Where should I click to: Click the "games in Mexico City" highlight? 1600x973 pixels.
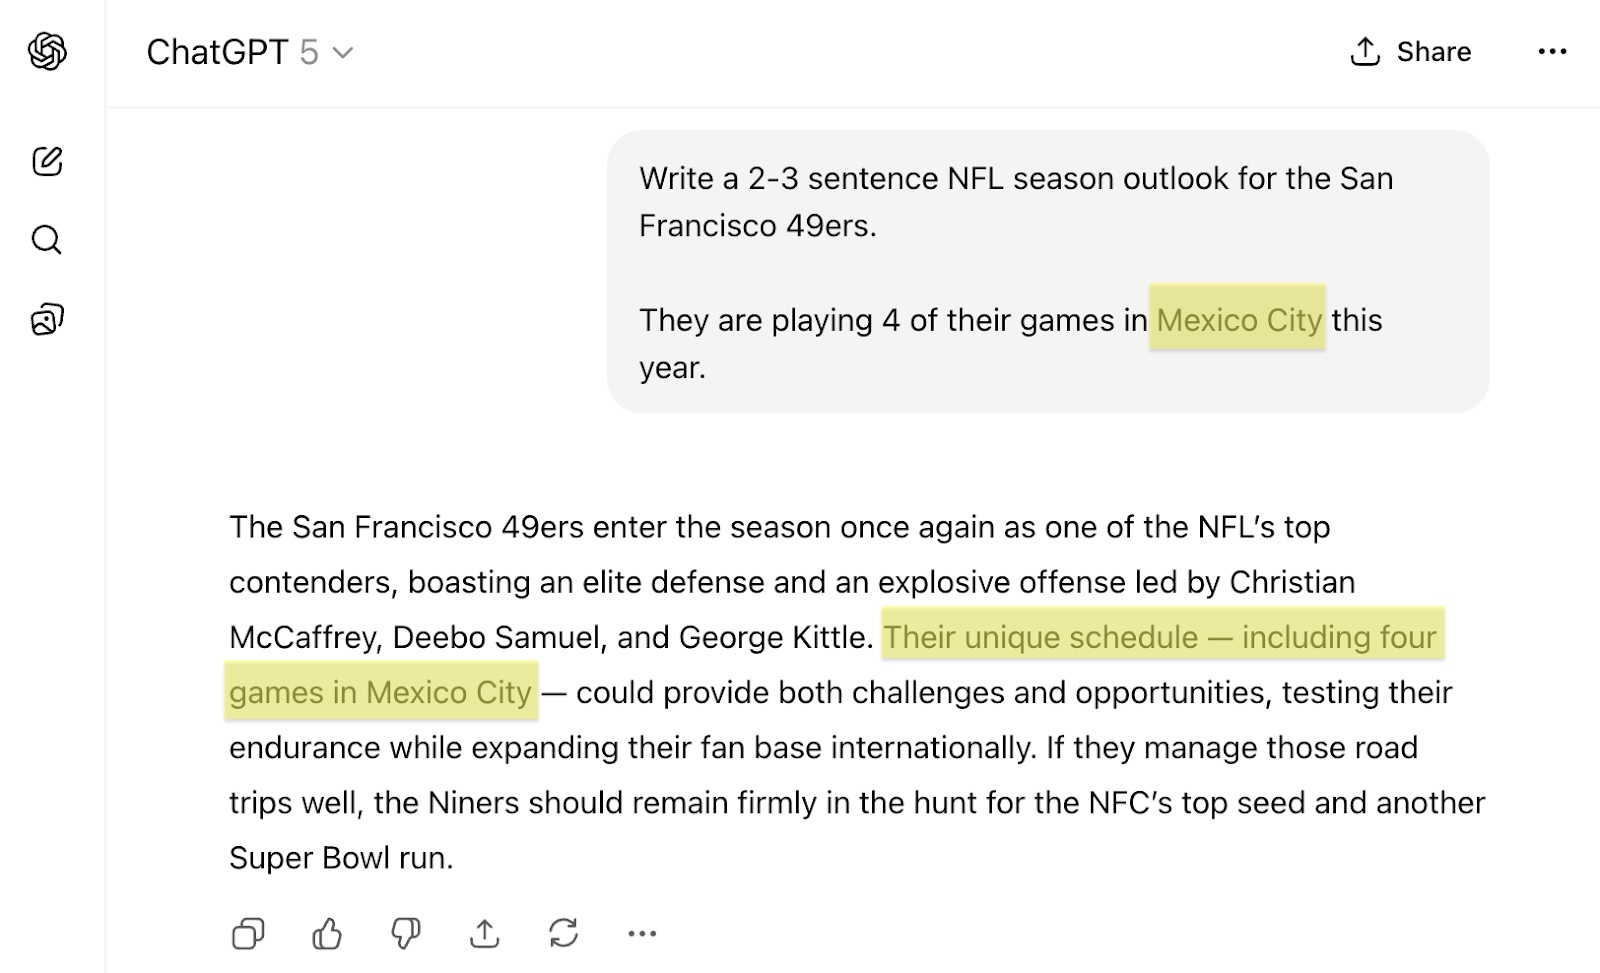380,692
